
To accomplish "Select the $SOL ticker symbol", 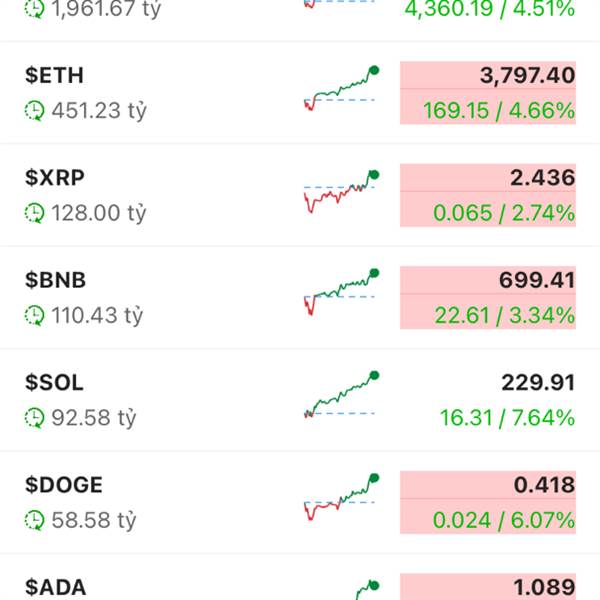I will [x=54, y=382].
